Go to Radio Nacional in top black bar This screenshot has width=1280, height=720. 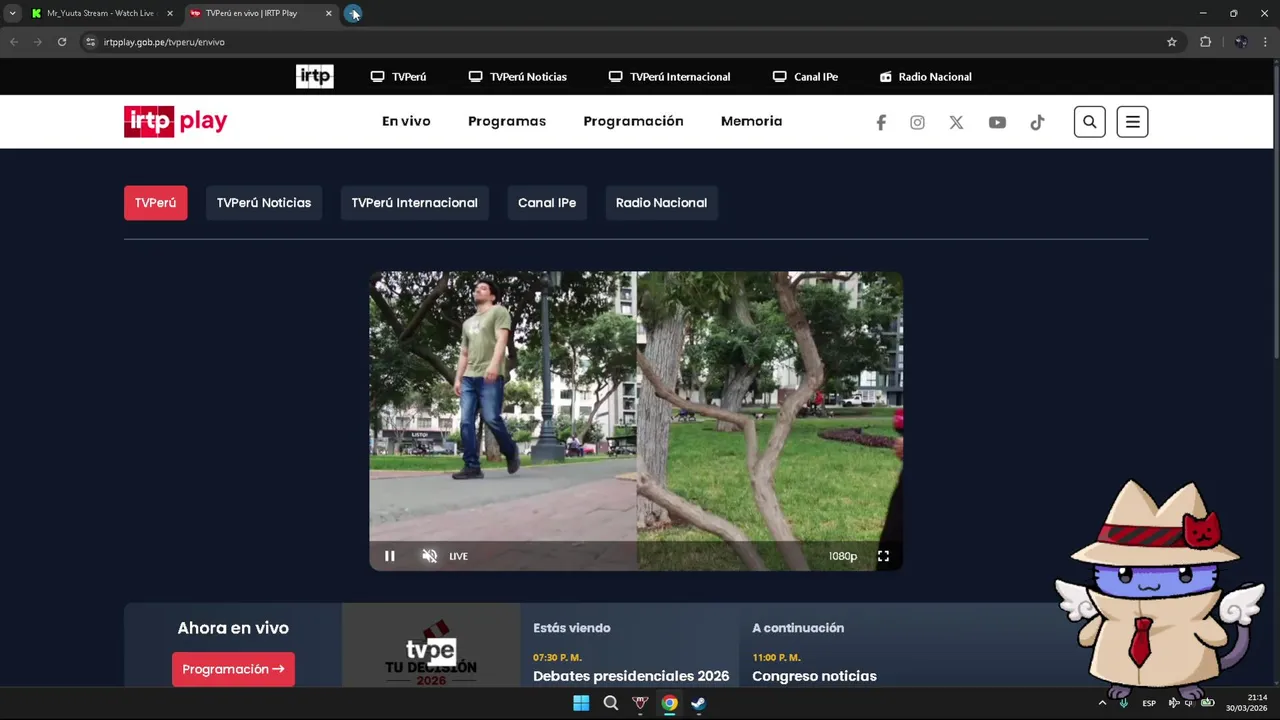click(x=925, y=77)
